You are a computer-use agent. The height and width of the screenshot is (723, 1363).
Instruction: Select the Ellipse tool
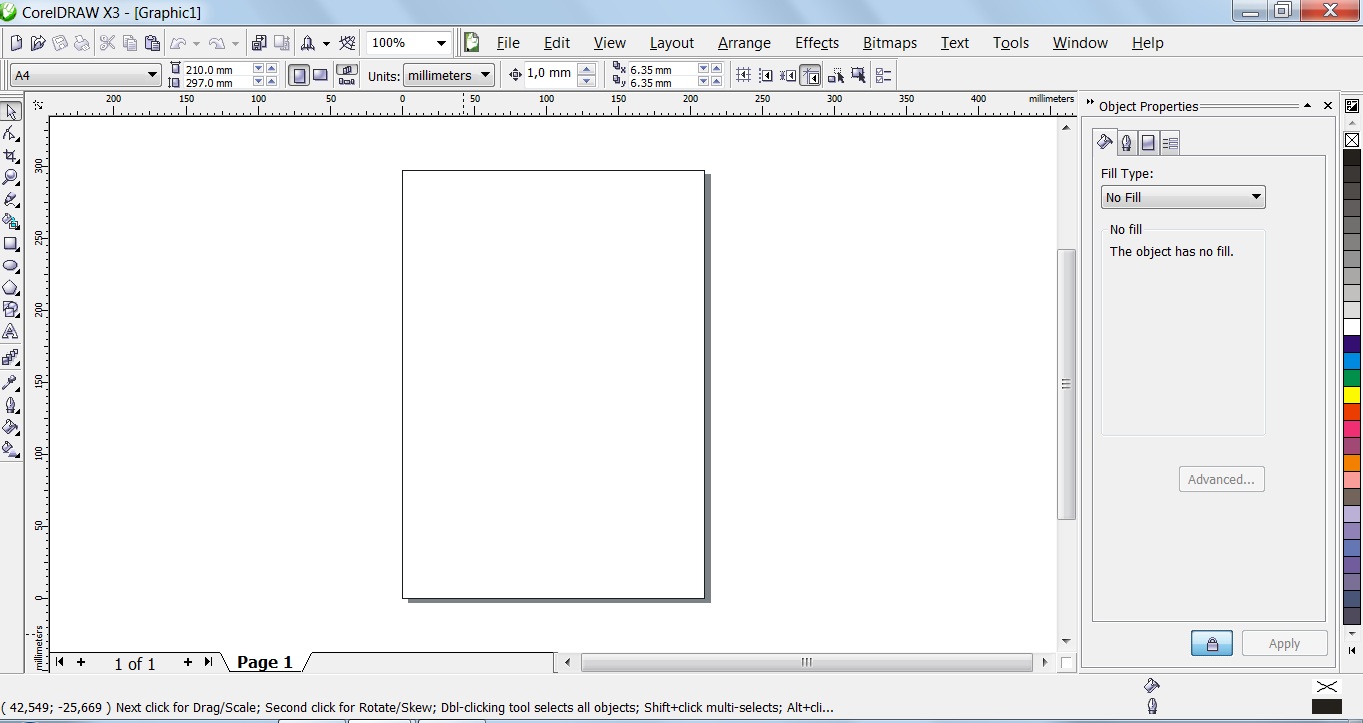coord(11,265)
